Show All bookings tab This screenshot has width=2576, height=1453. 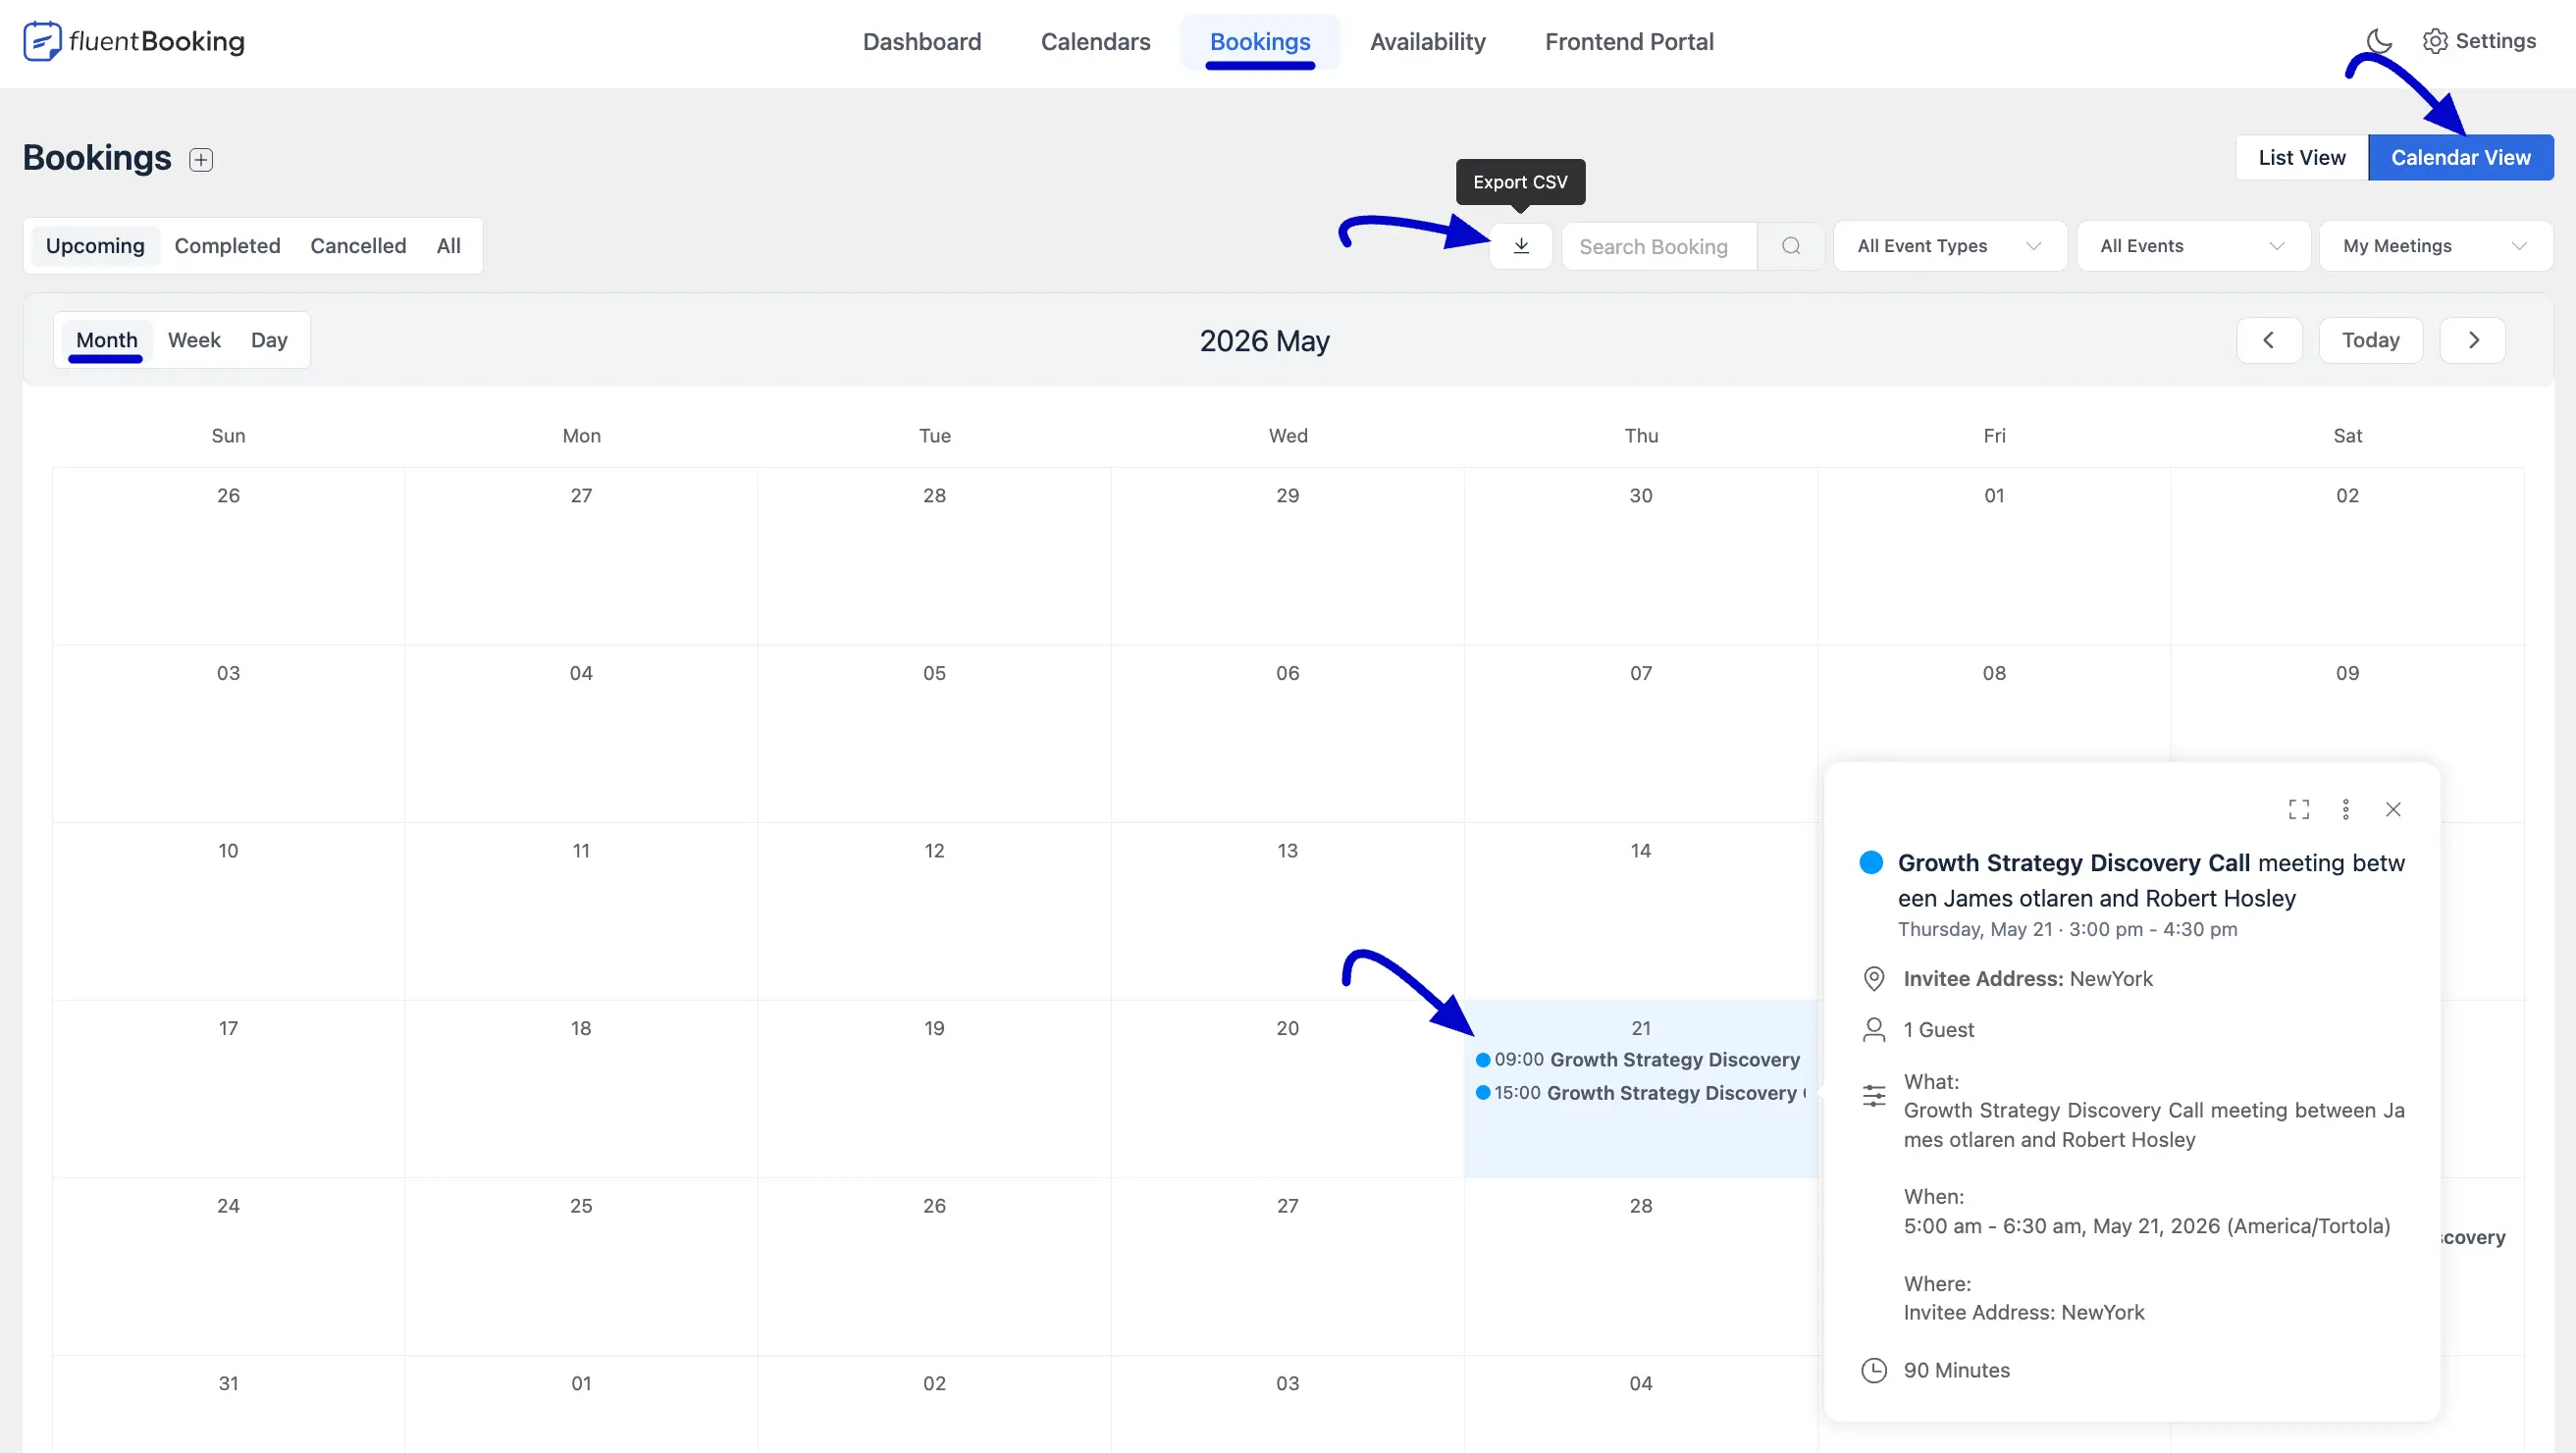449,246
